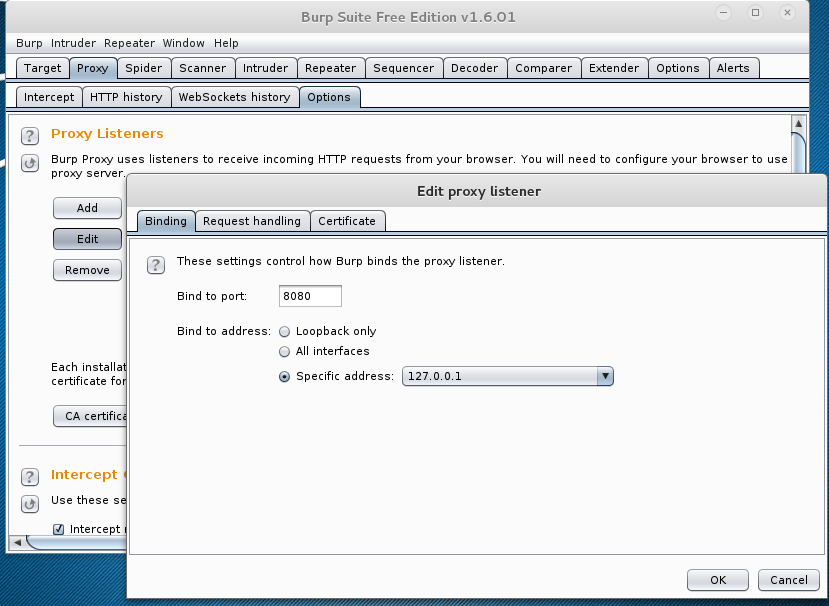Minimize the Burp Suite window

(x=723, y=13)
